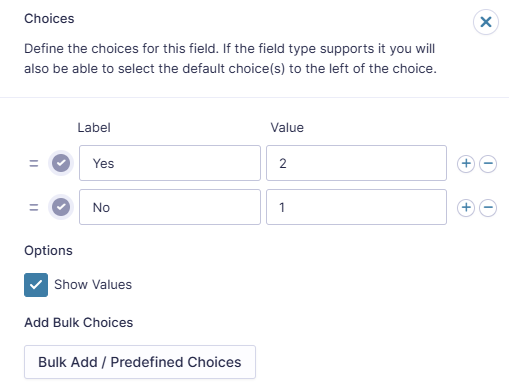Click the Show Values label text
Screen dimensions: 509x390
tap(93, 285)
